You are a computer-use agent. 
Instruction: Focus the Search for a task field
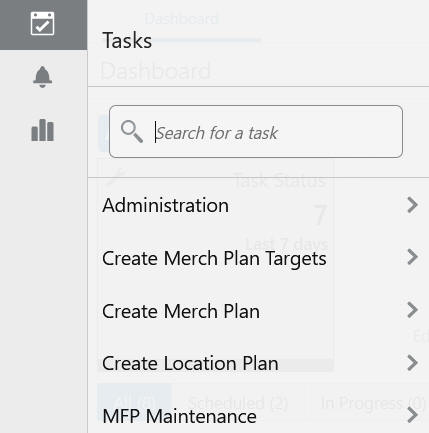pyautogui.click(x=256, y=132)
